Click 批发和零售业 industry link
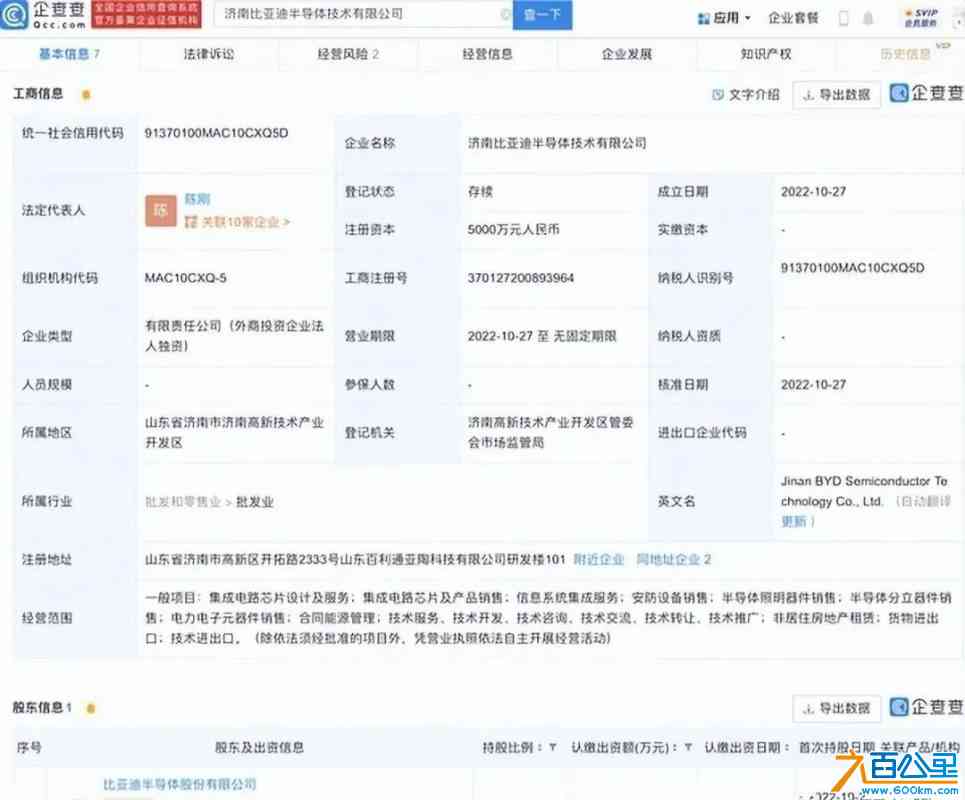This screenshot has width=965, height=800. click(183, 502)
